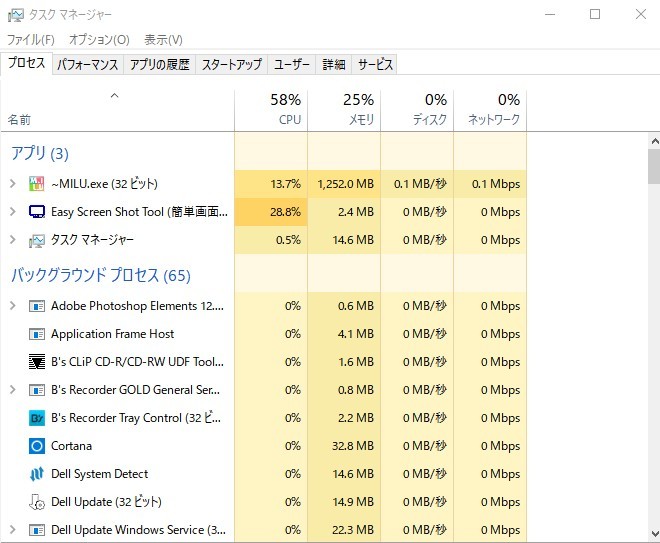Open the オプション(O) menu
This screenshot has width=660, height=543.
(x=99, y=40)
